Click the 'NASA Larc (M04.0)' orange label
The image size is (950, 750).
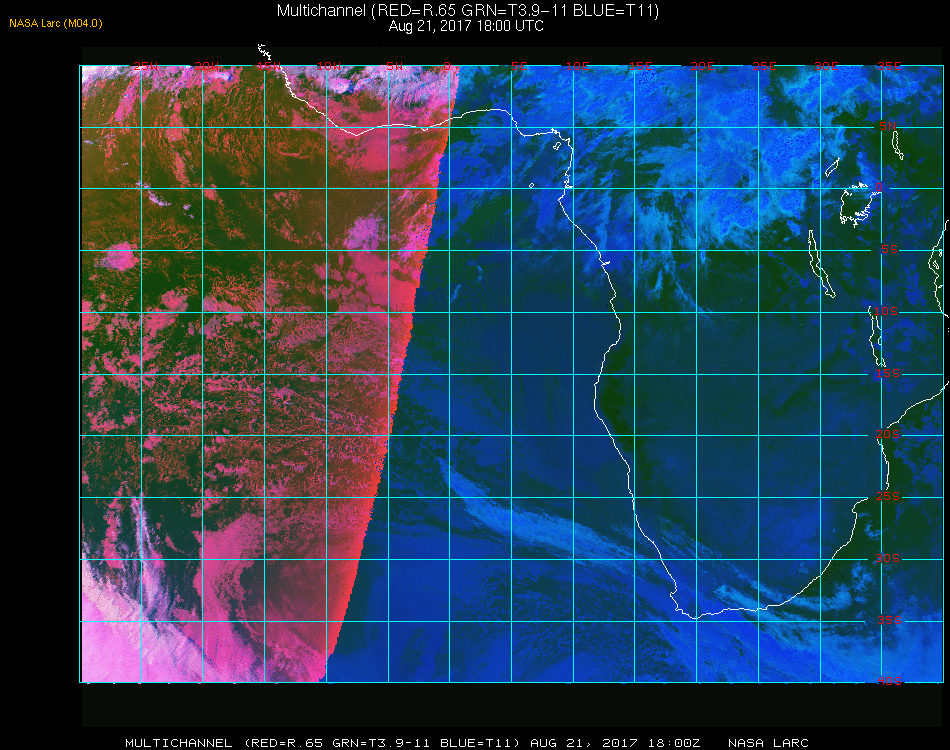point(56,24)
